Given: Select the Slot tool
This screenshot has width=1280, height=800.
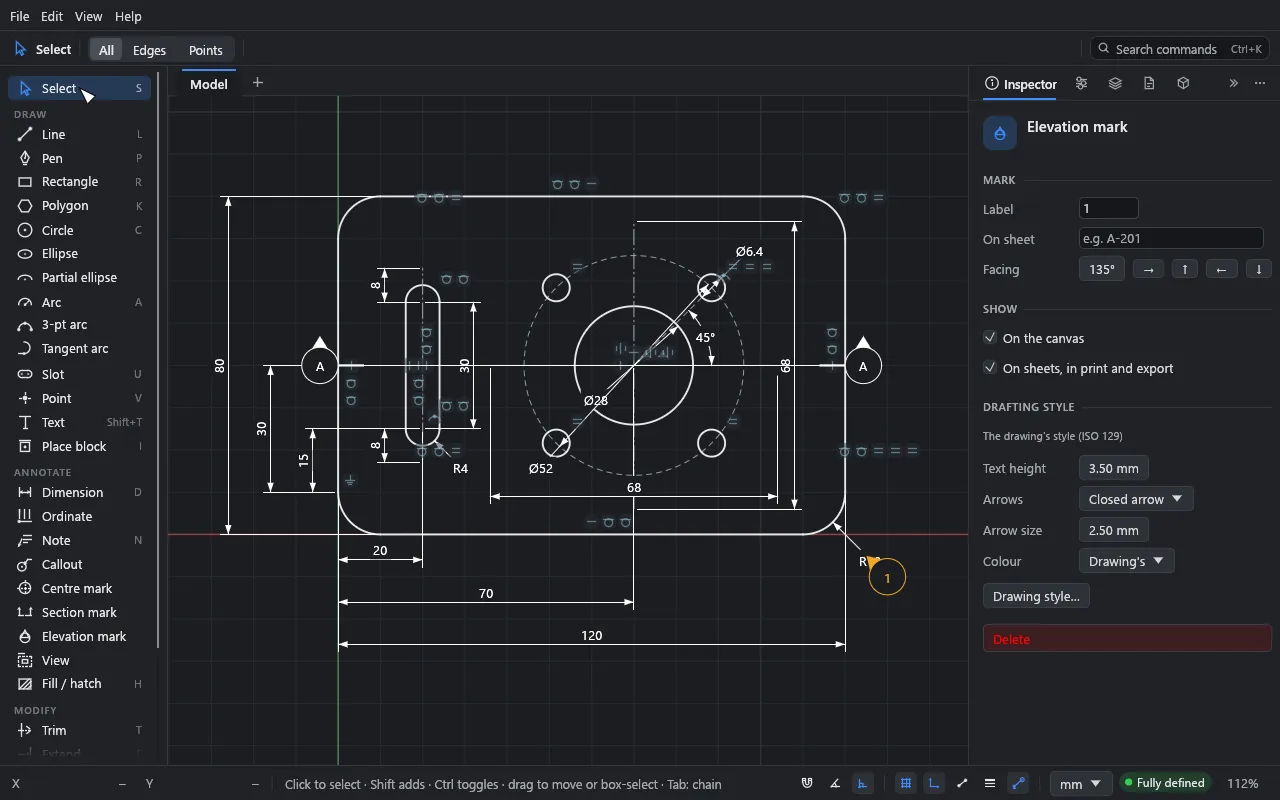Looking at the screenshot, I should 80,374.
